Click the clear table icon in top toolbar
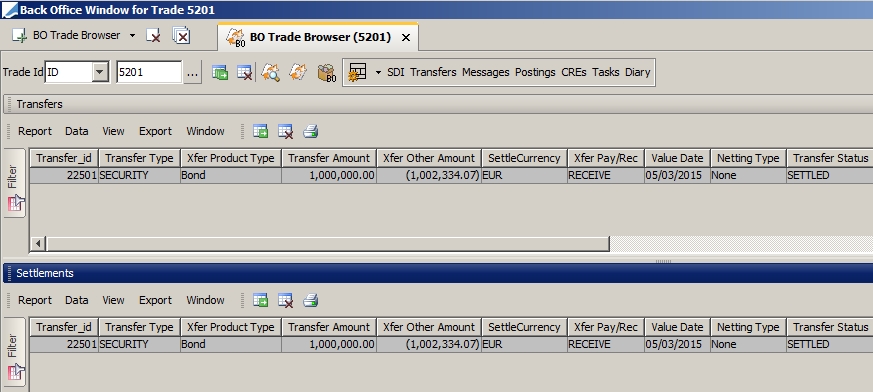Image resolution: width=873 pixels, height=392 pixels. click(x=244, y=72)
